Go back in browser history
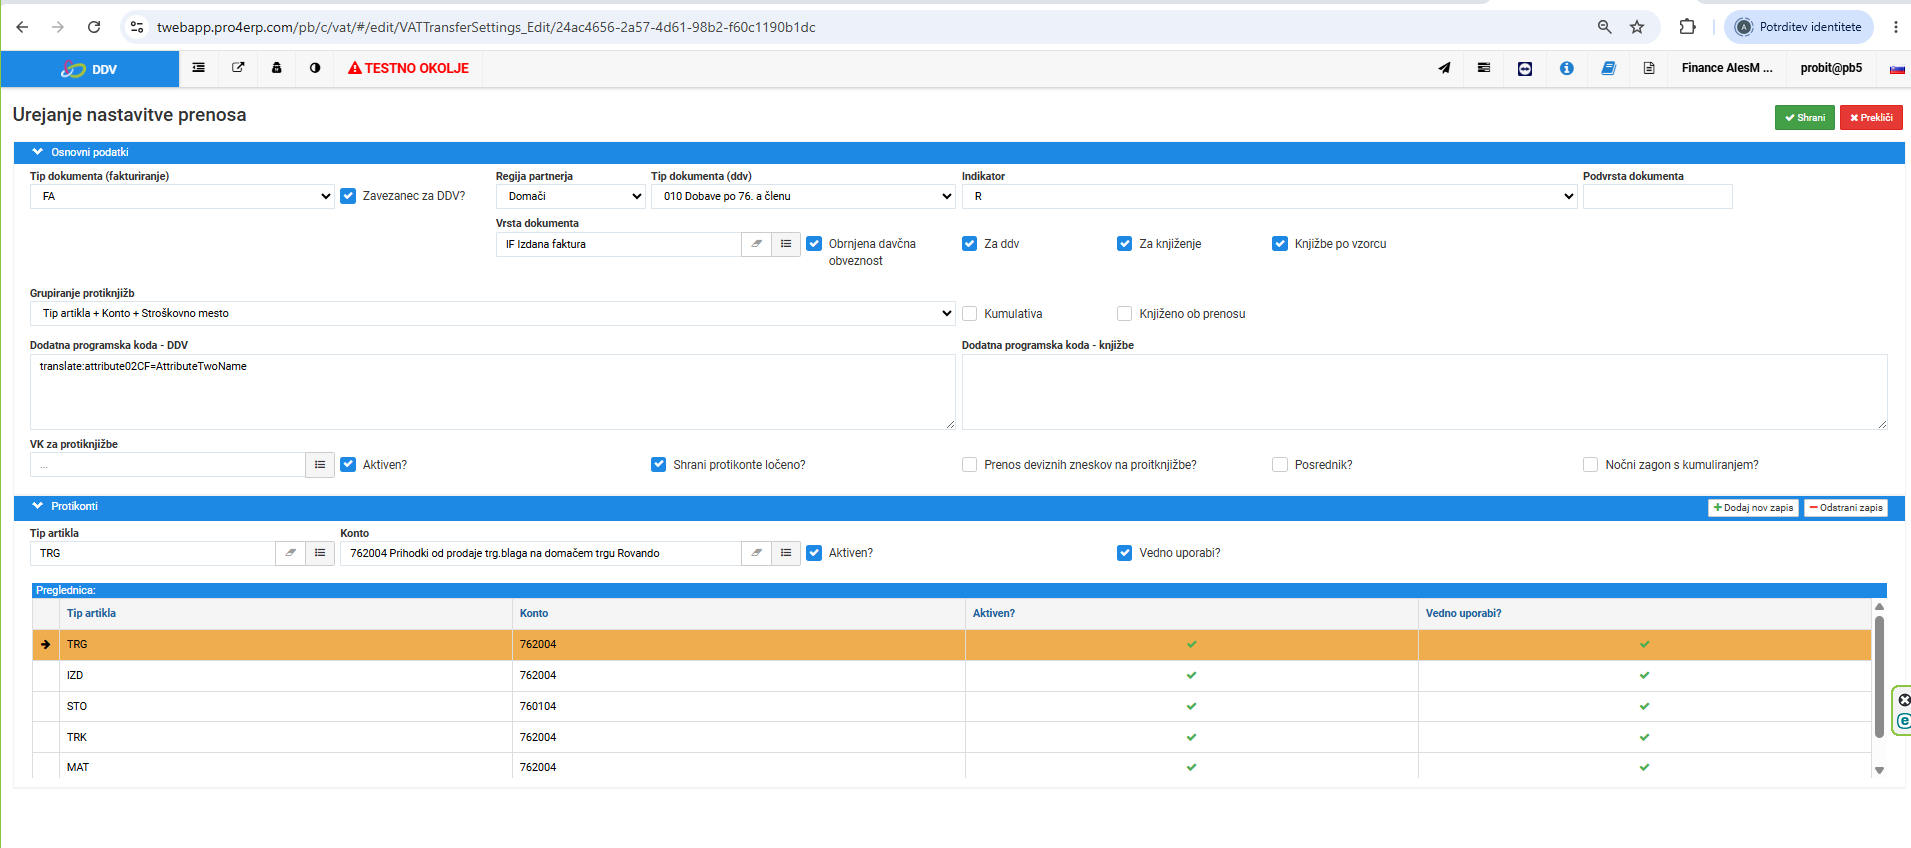The width and height of the screenshot is (1911, 848). click(x=22, y=27)
